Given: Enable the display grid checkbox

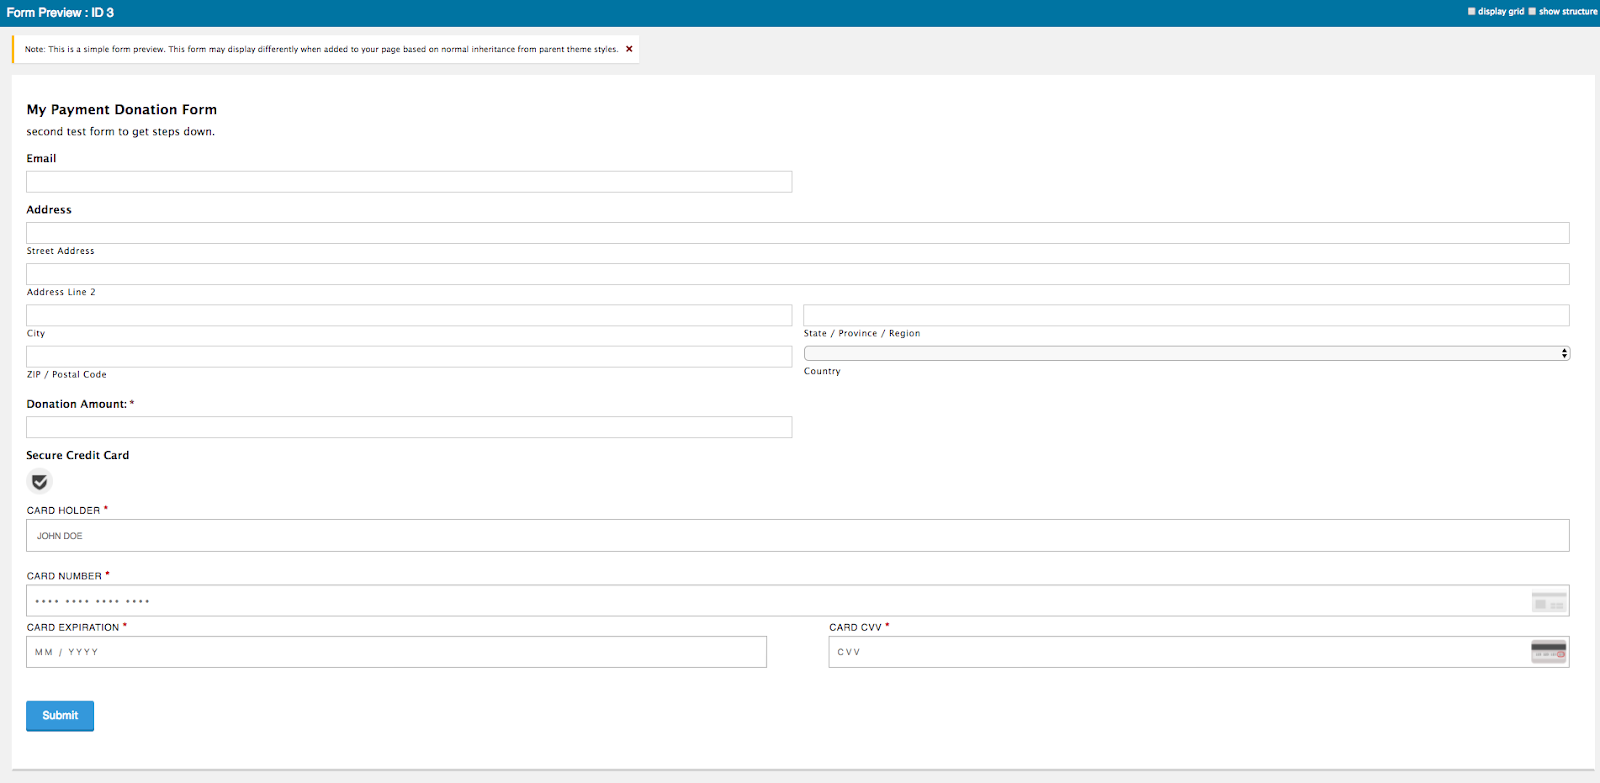Looking at the screenshot, I should pyautogui.click(x=1472, y=11).
